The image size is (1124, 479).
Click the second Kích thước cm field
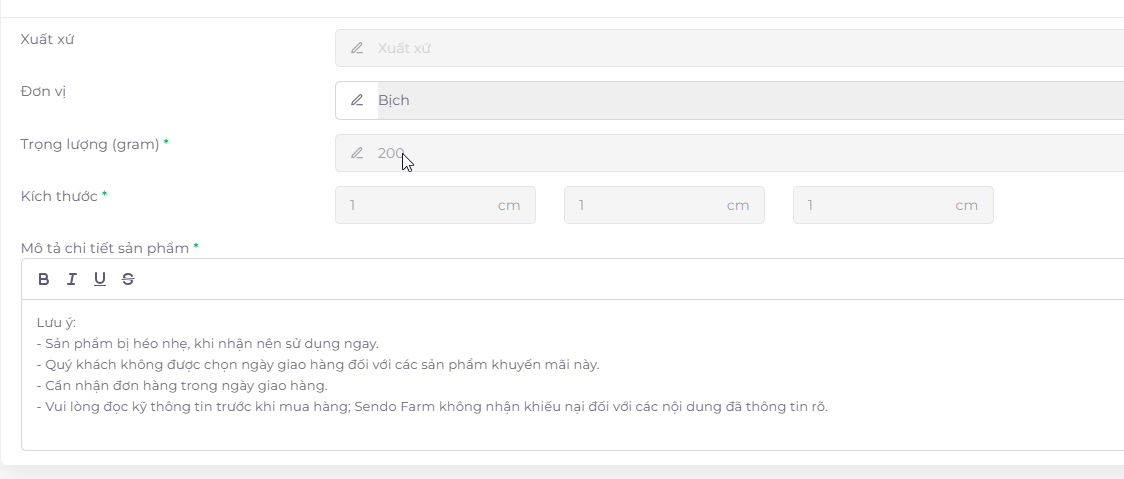[664, 205]
